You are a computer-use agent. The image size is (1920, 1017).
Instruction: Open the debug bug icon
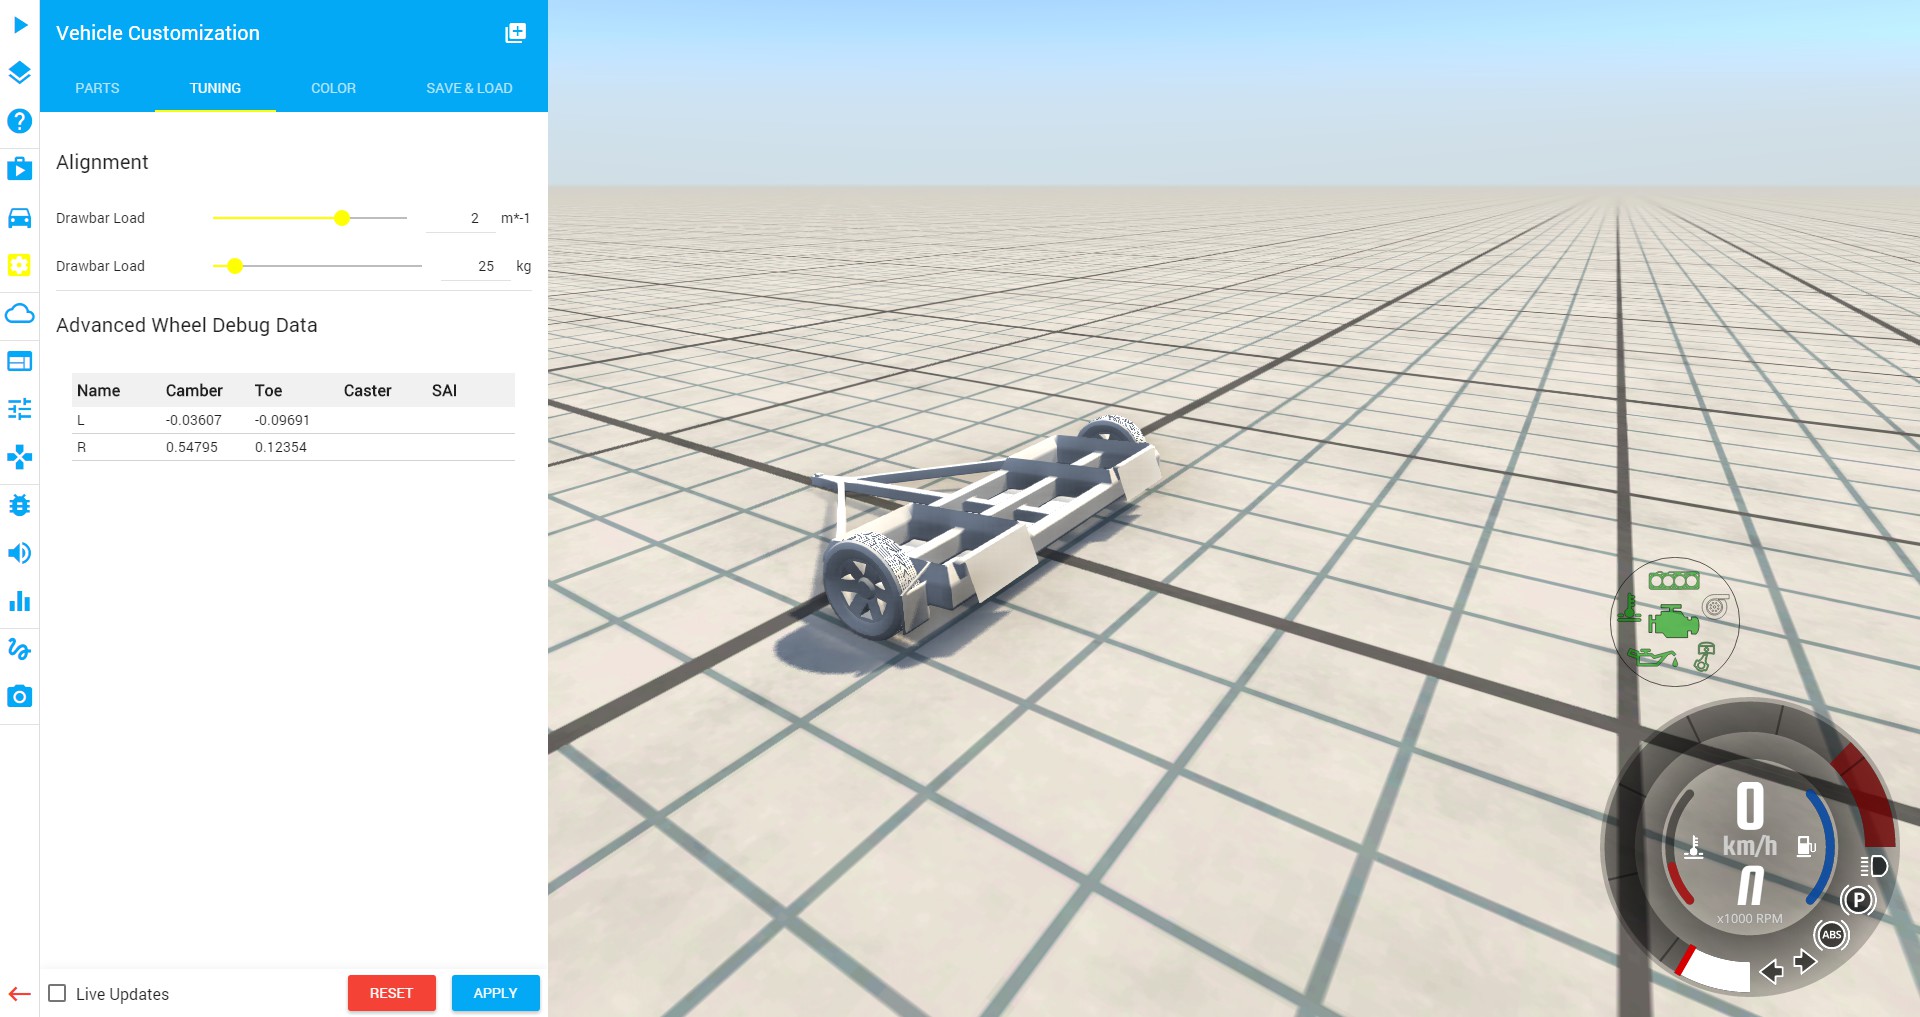click(20, 505)
